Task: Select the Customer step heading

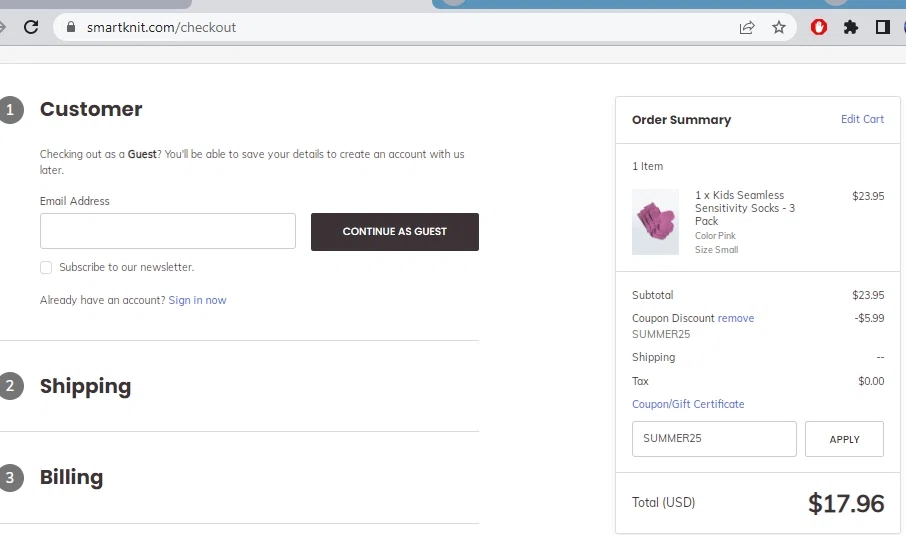Action: click(x=91, y=109)
